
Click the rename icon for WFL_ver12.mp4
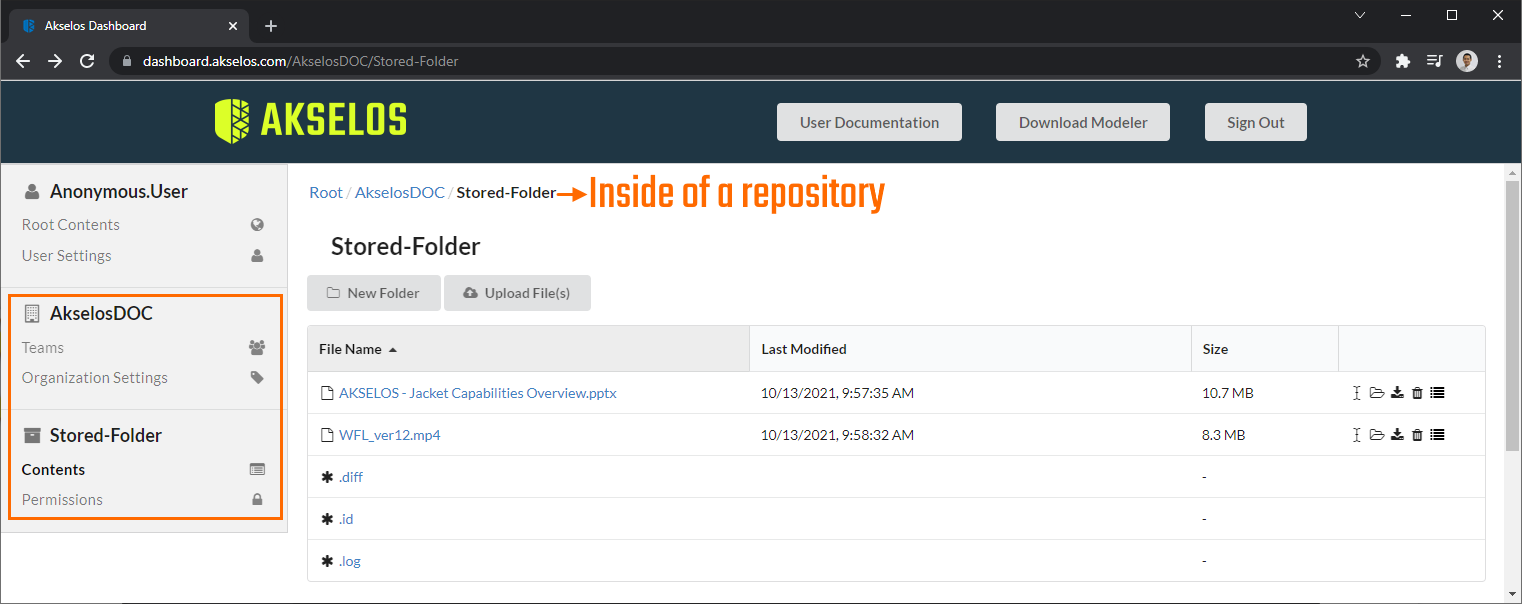(1357, 435)
